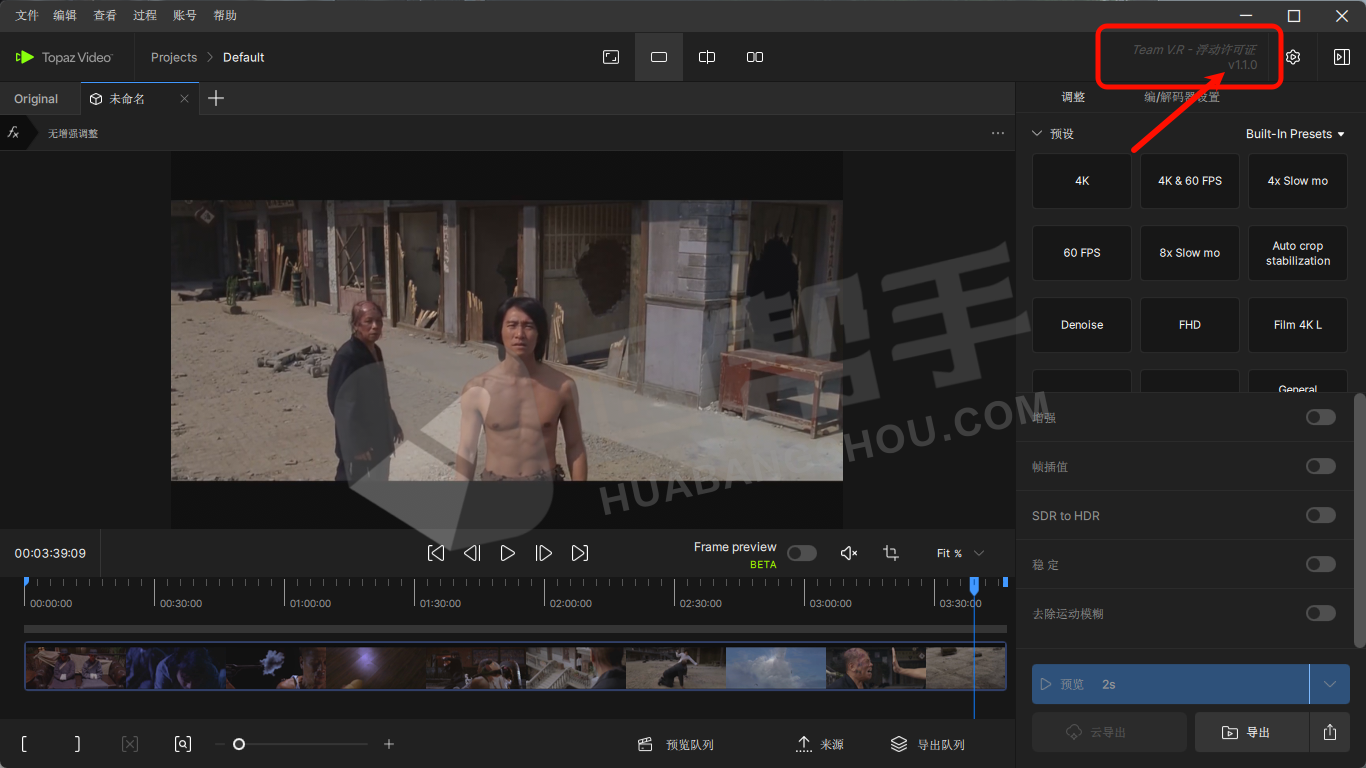This screenshot has width=1366, height=768.
Task: Switch to the Original tab
Action: [36, 99]
